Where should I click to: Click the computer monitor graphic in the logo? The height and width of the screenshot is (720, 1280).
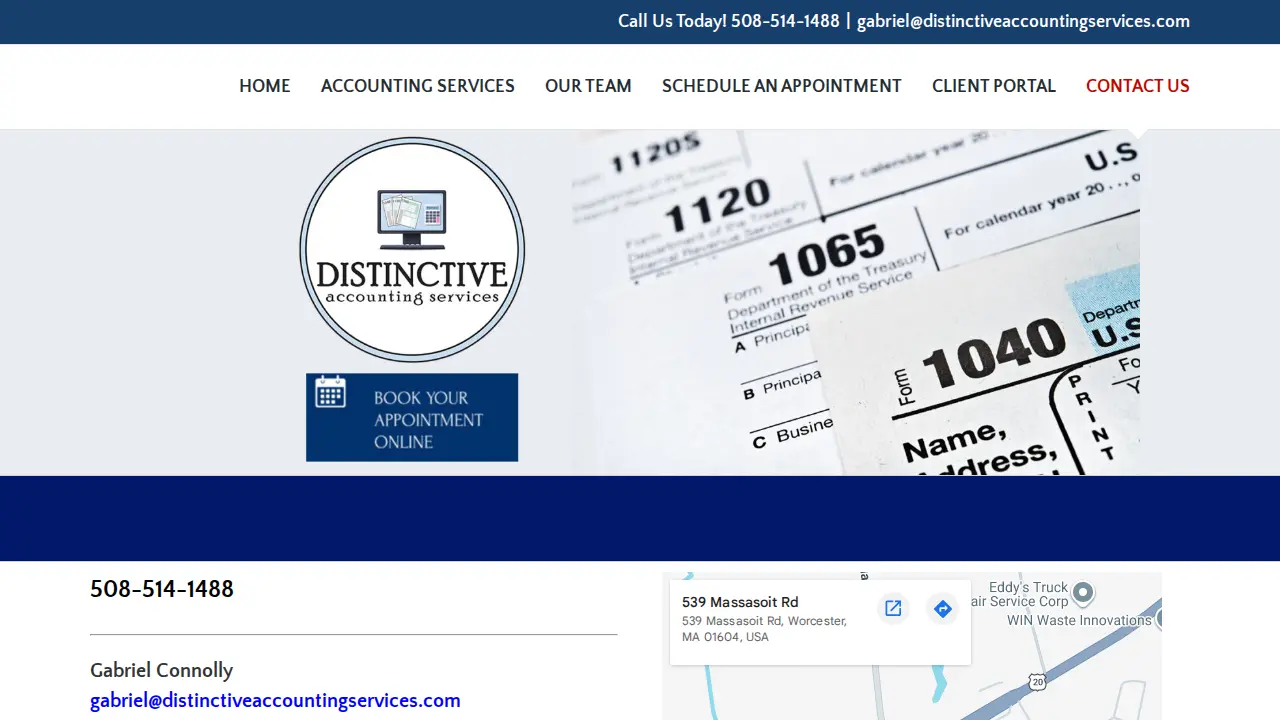(412, 219)
